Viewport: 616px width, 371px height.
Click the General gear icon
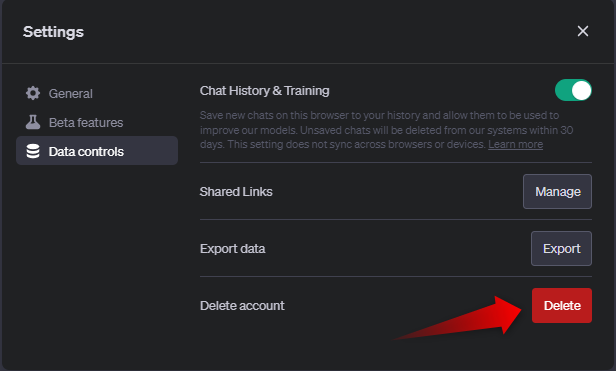click(x=33, y=93)
